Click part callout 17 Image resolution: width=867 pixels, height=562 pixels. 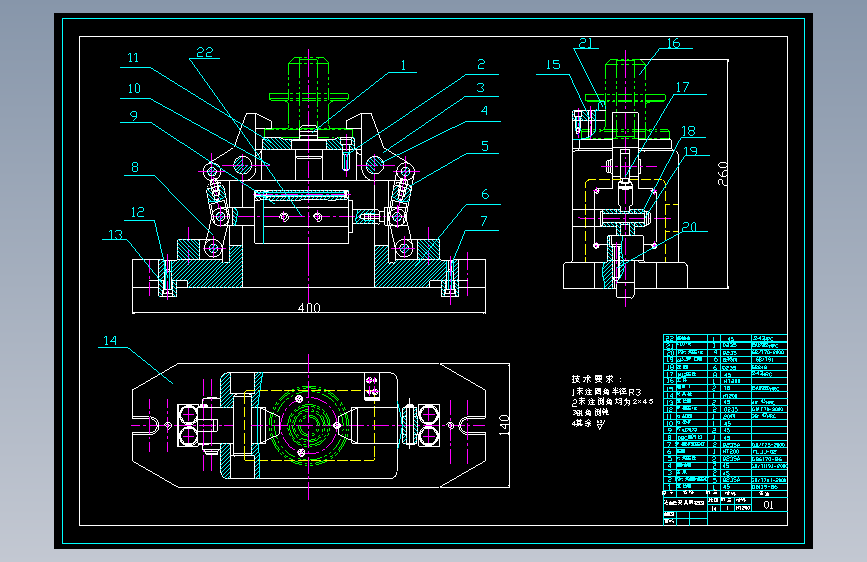[682, 87]
